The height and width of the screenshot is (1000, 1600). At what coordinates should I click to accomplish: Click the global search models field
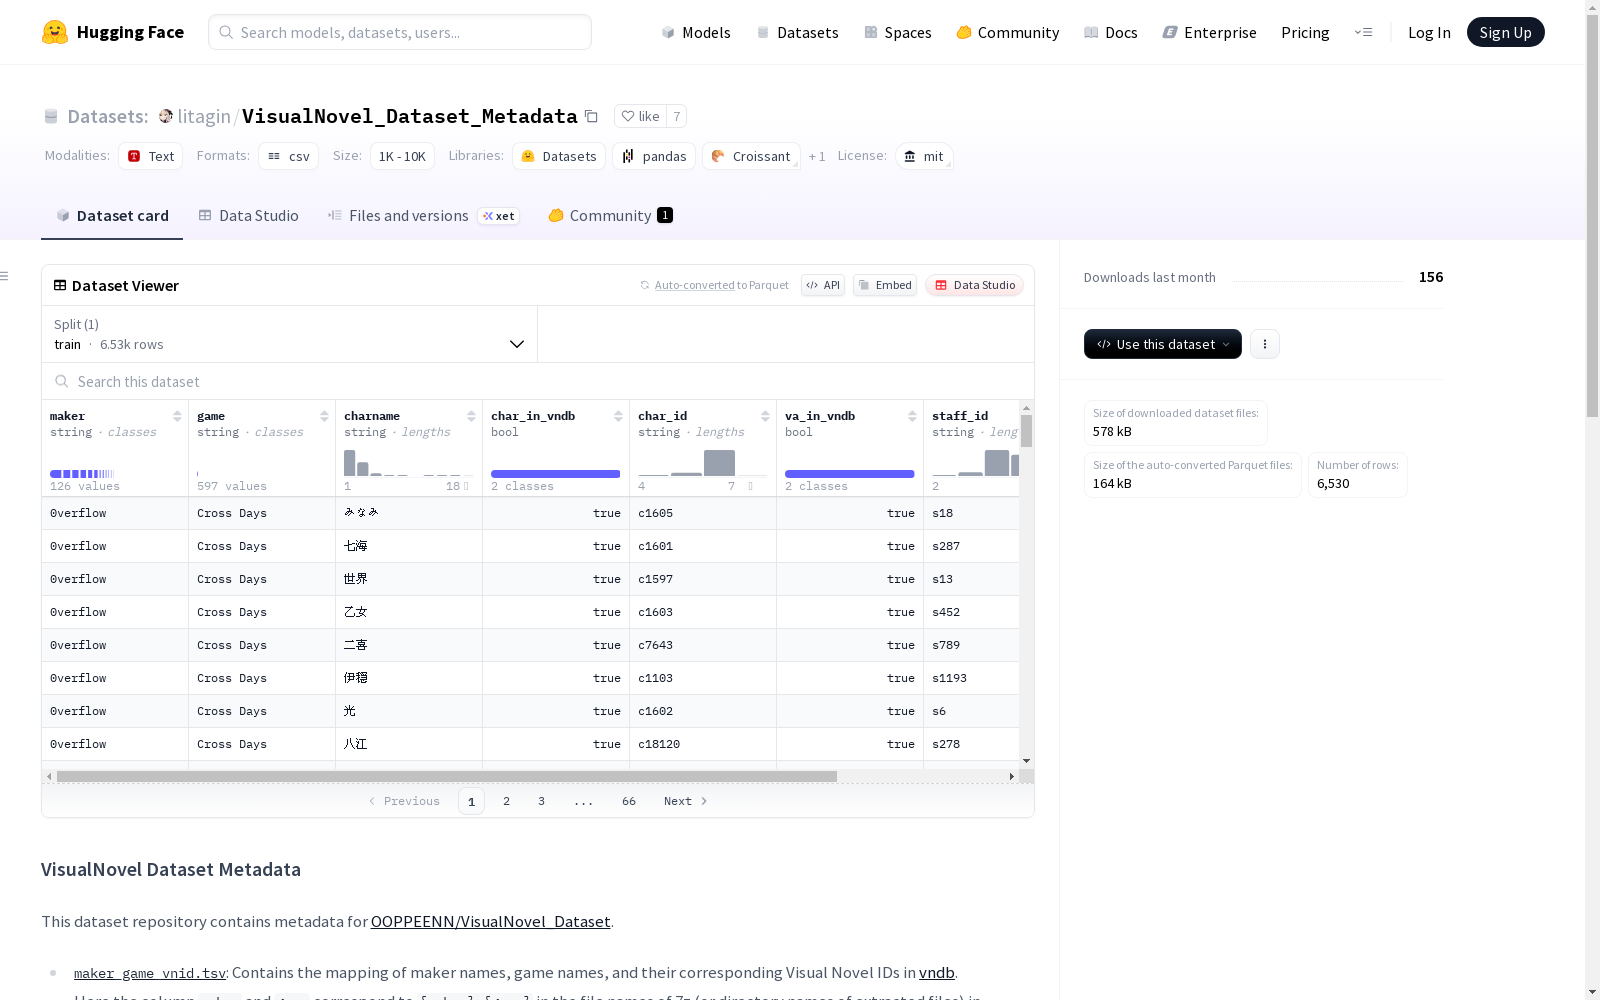tap(400, 32)
